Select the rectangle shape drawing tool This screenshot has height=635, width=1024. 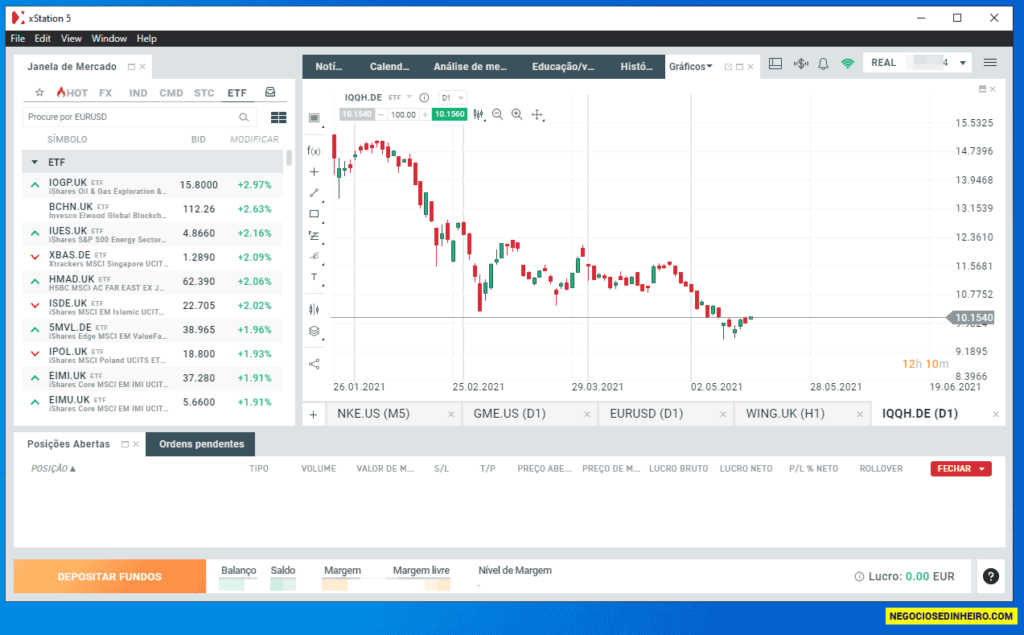pyautogui.click(x=314, y=214)
